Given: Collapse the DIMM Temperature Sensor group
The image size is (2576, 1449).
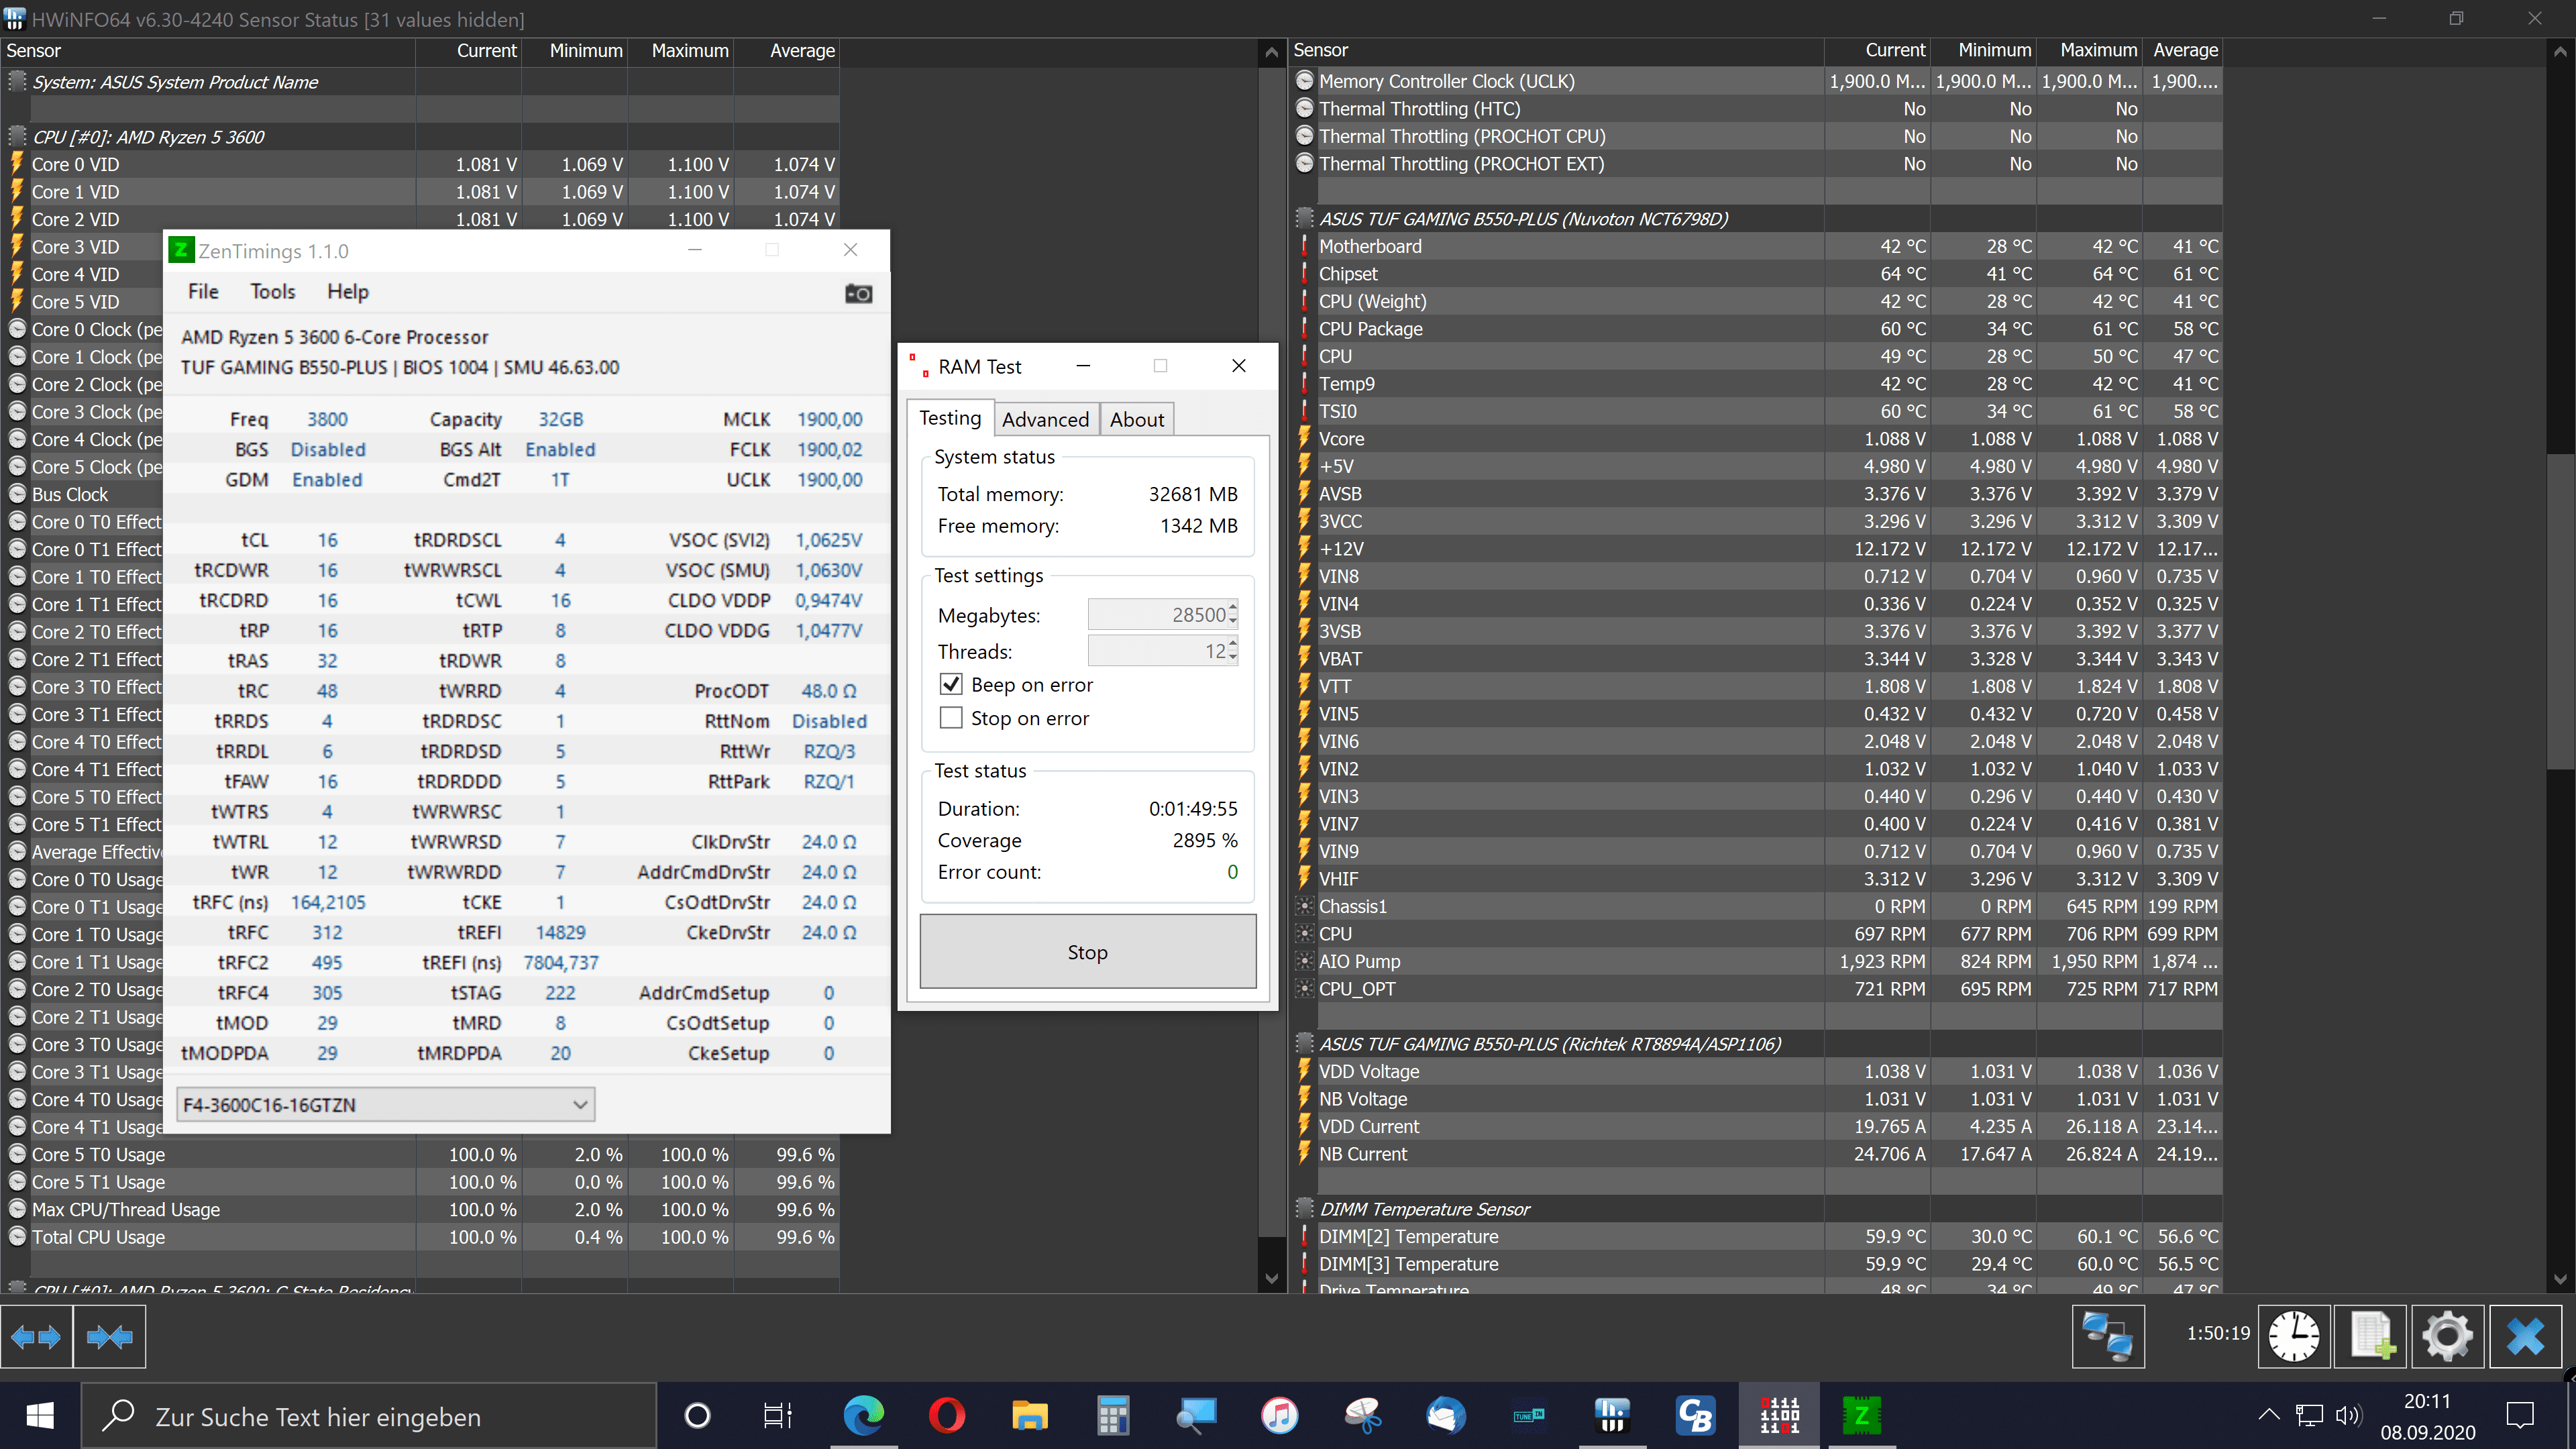Looking at the screenshot, I should pyautogui.click(x=1304, y=1208).
